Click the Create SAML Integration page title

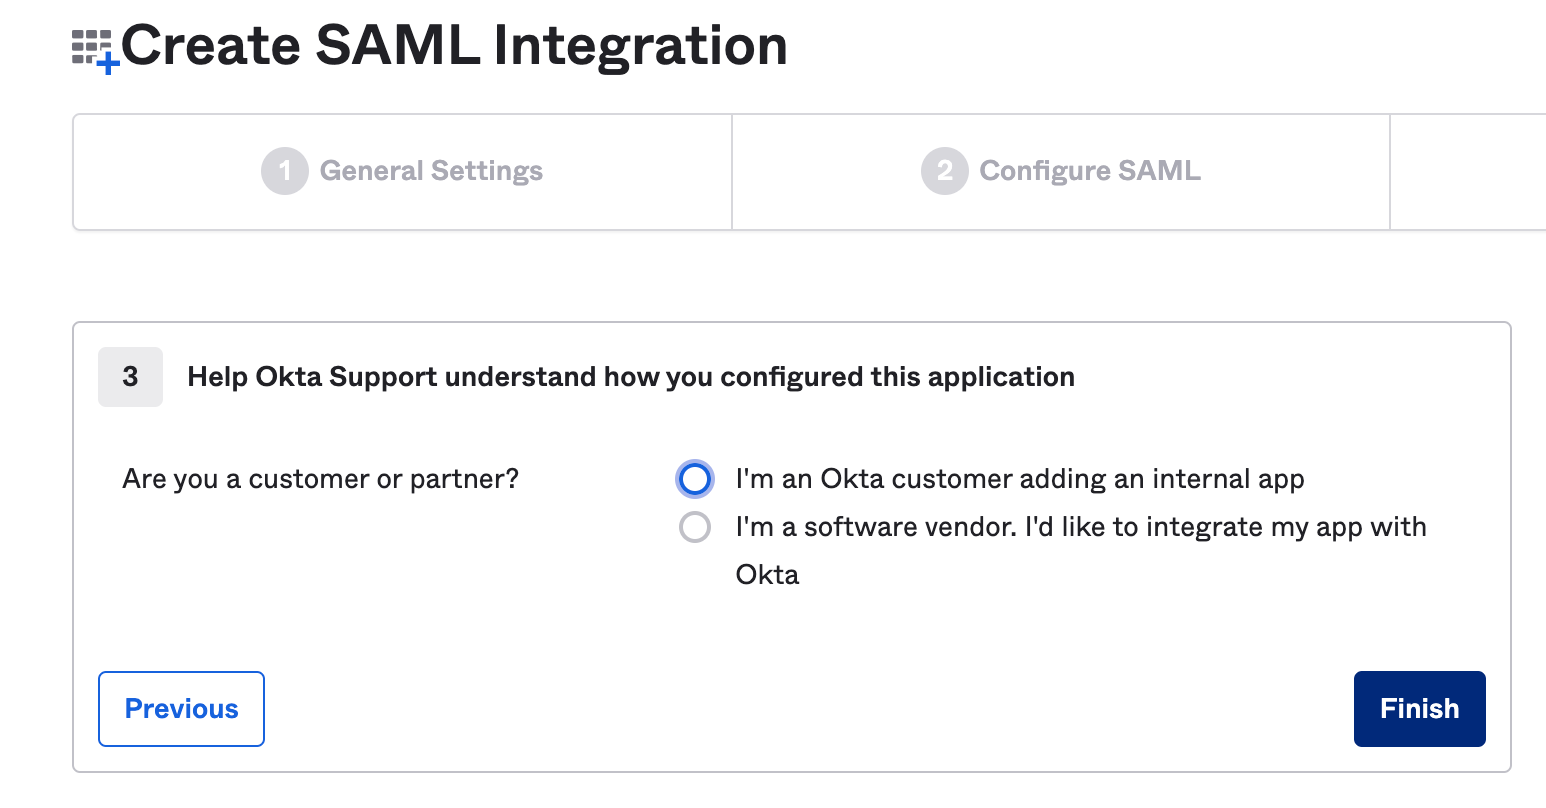[x=454, y=46]
